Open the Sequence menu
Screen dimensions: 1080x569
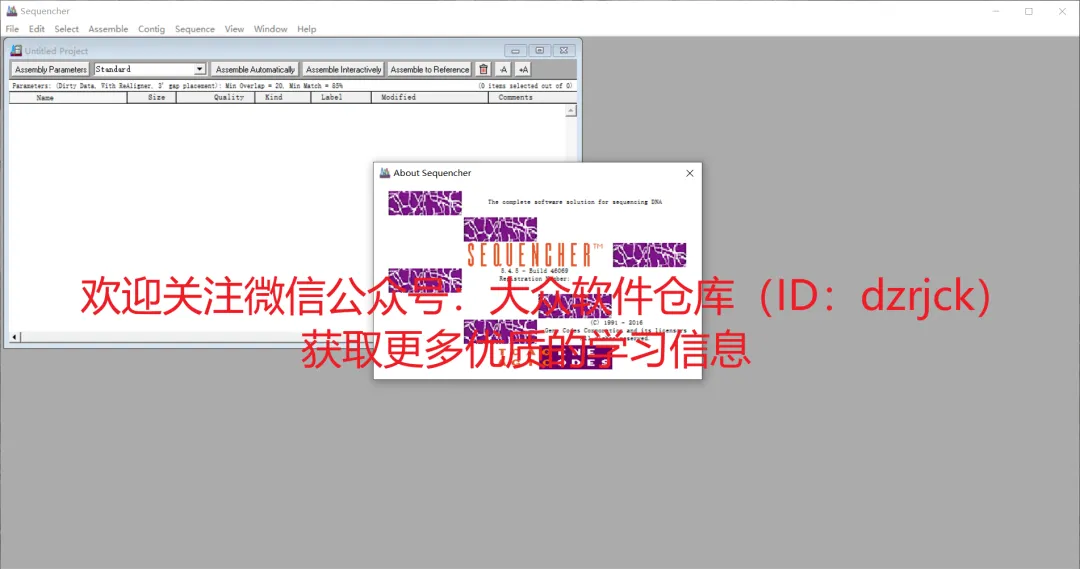coord(195,29)
